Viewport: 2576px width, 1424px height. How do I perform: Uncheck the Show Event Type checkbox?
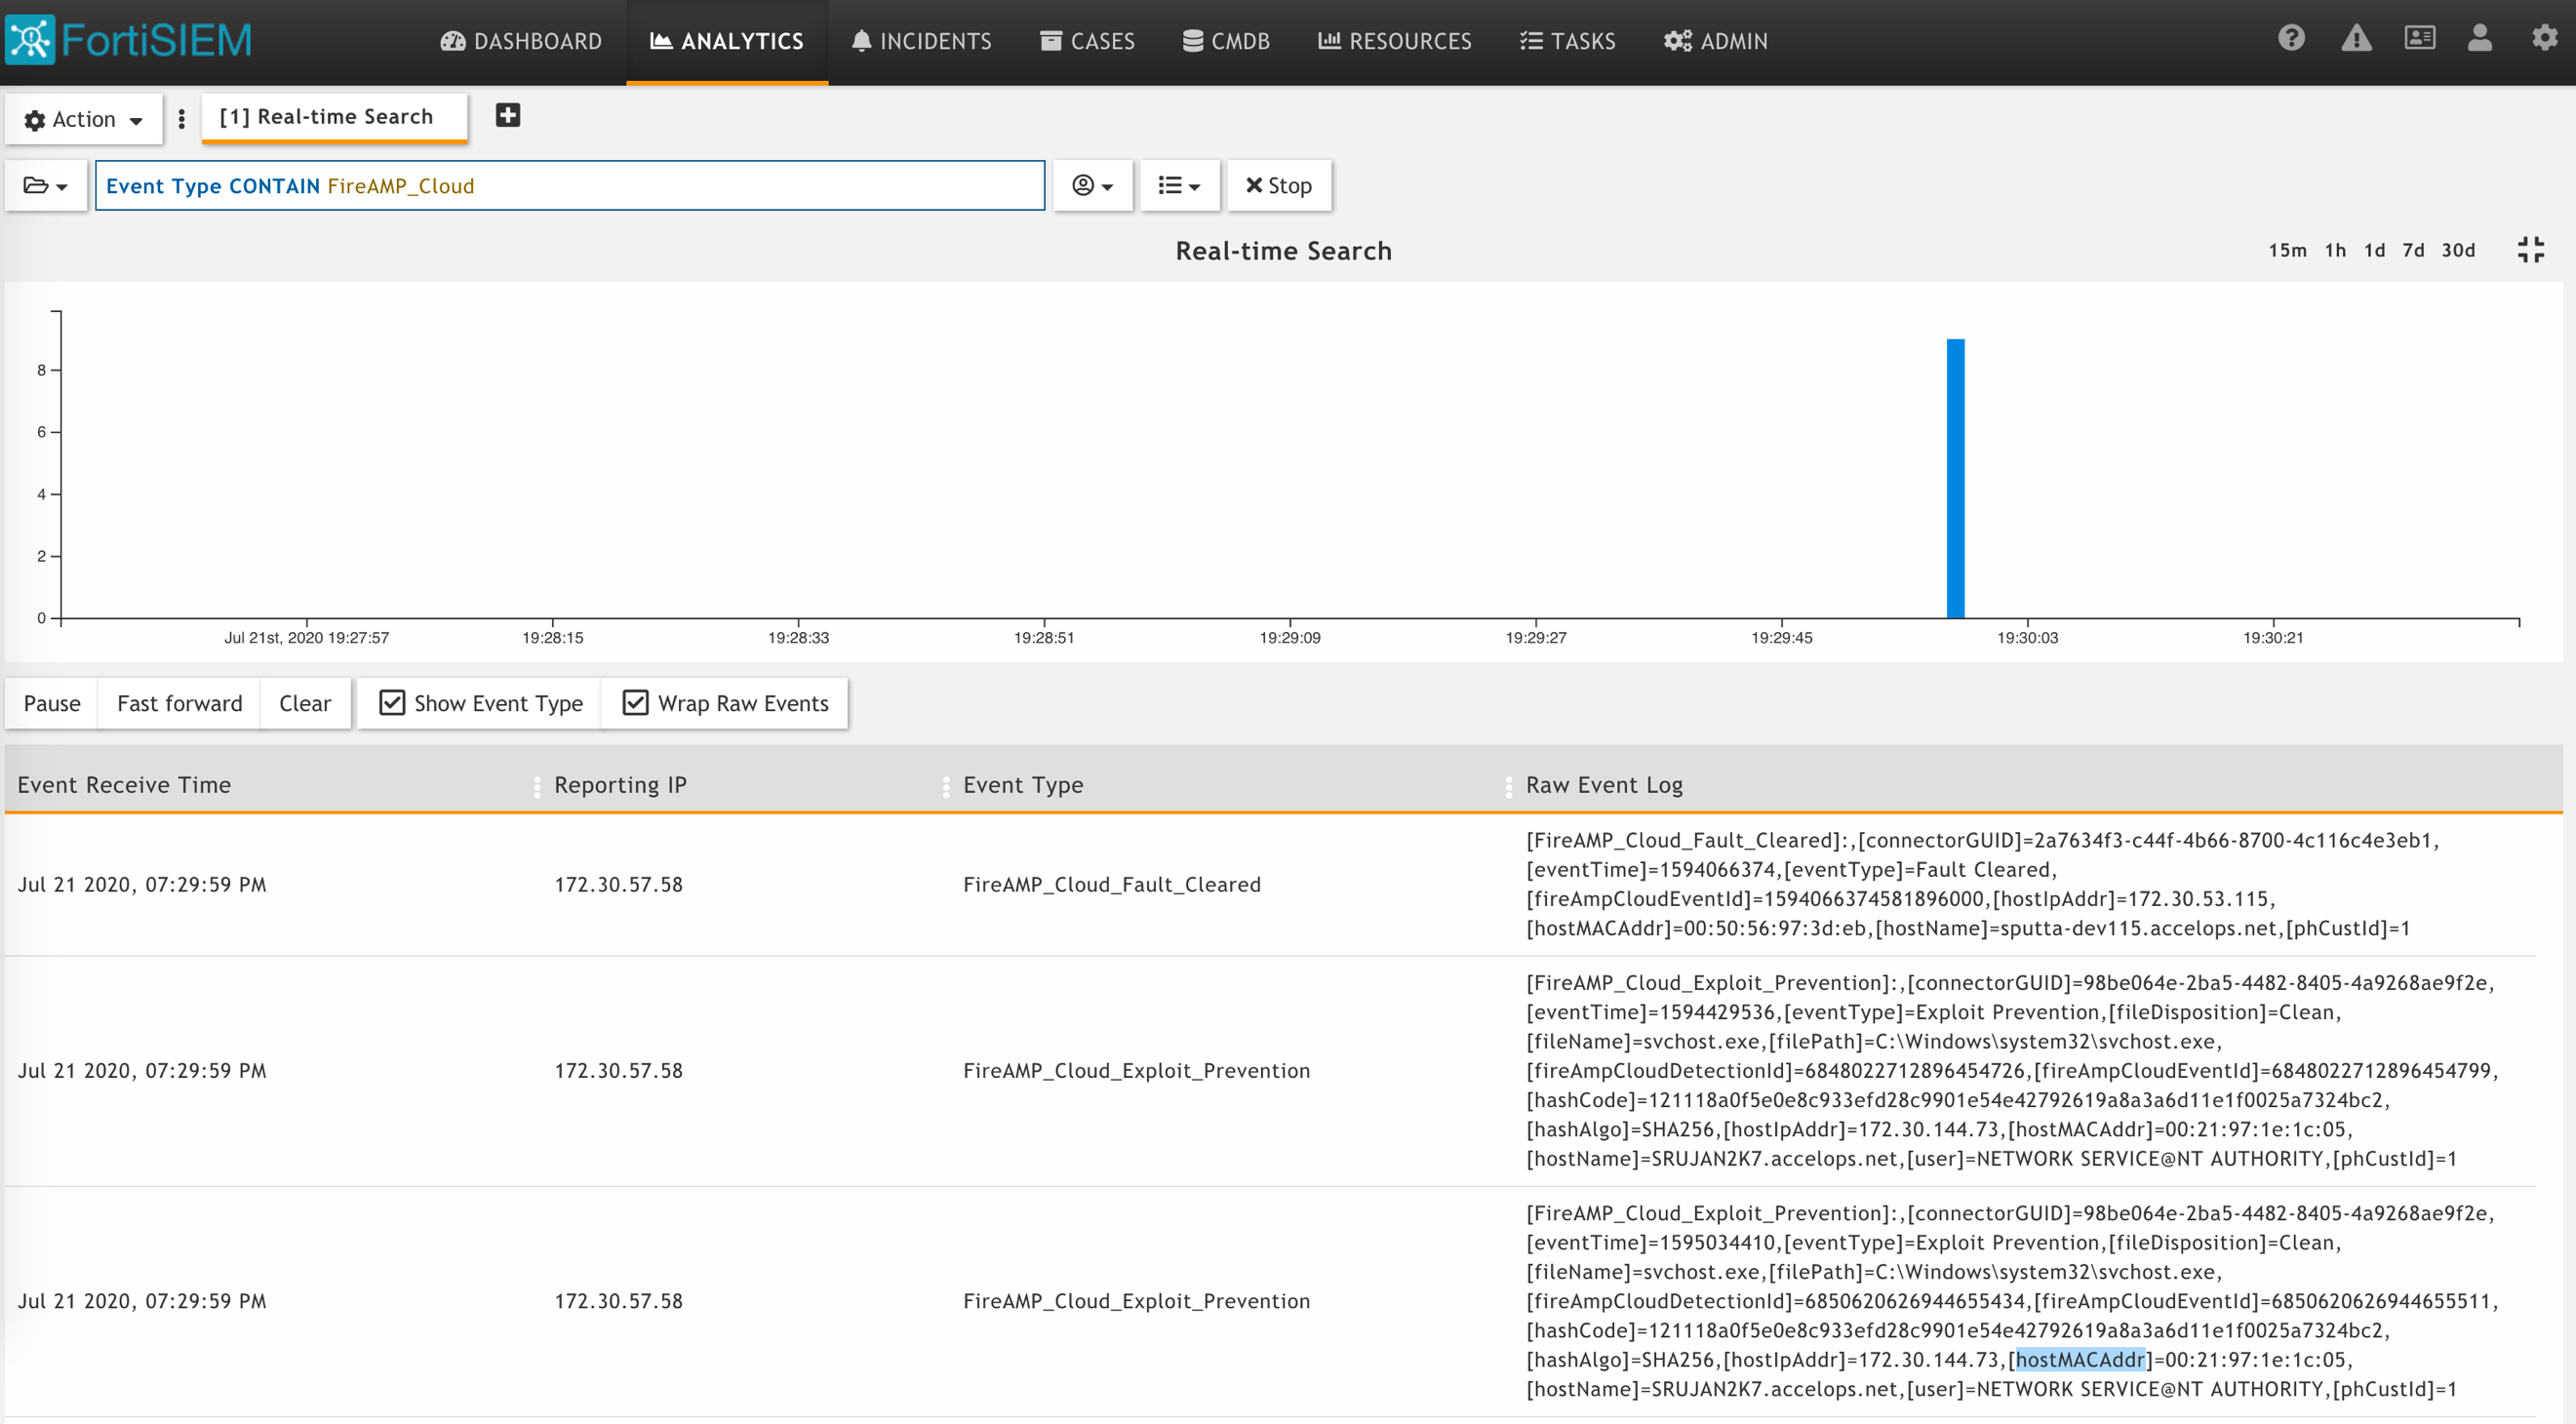coord(392,703)
